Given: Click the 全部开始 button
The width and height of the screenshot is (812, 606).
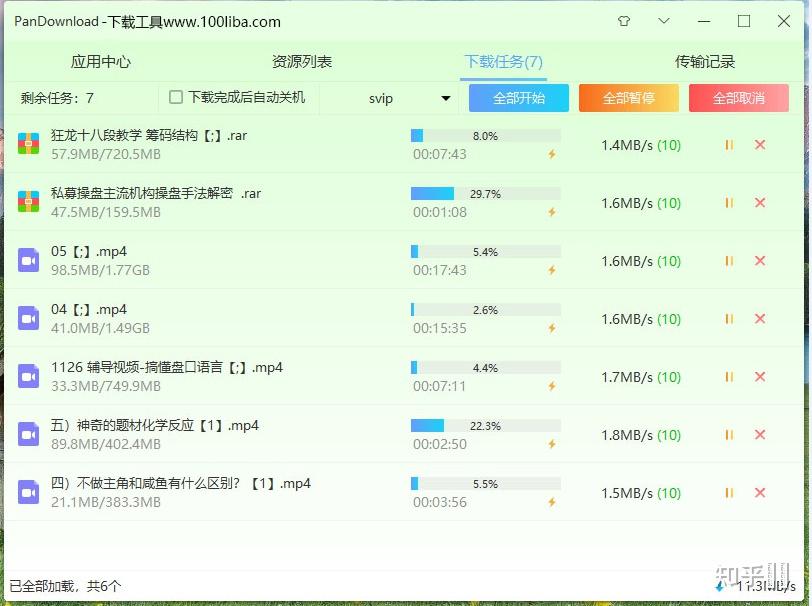Looking at the screenshot, I should [x=518, y=97].
